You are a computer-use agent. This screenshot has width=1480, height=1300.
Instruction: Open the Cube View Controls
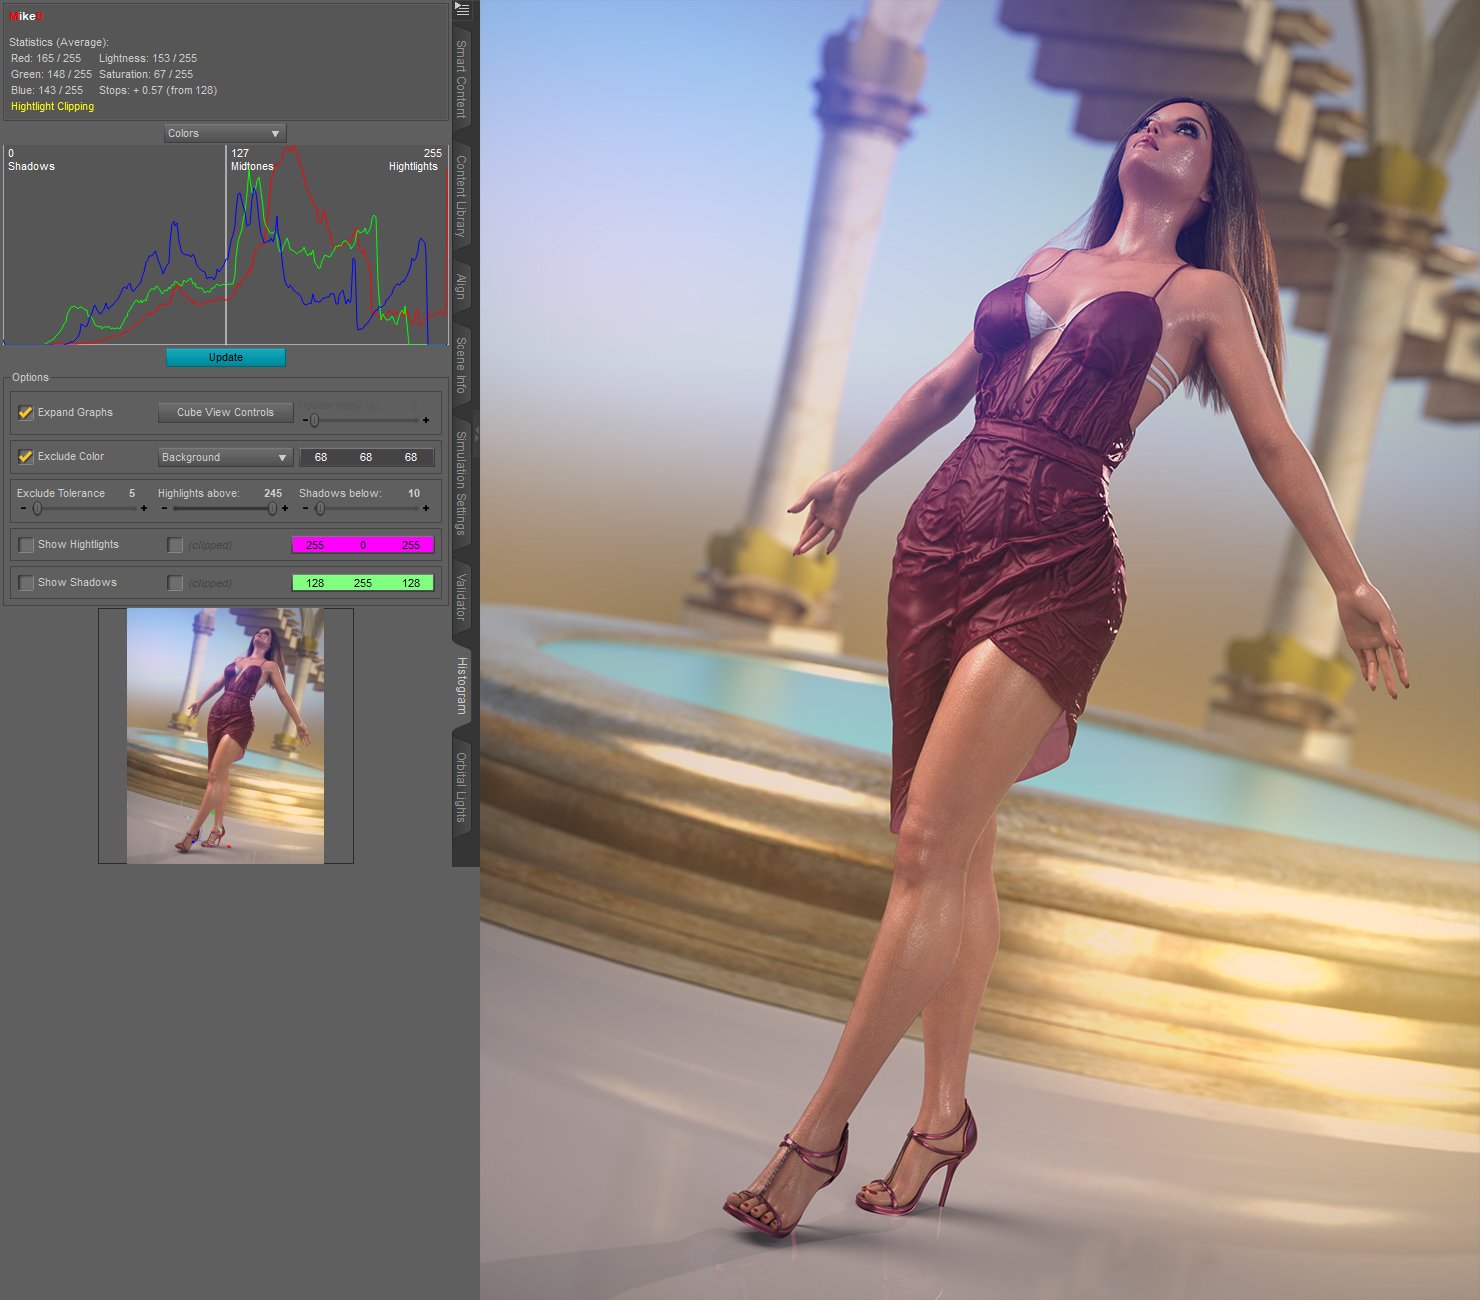pyautogui.click(x=224, y=412)
